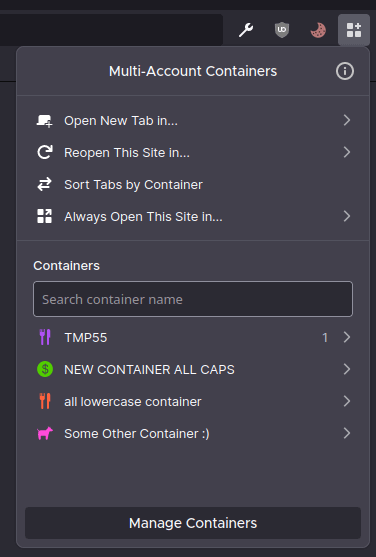Click the pink pet container icon
The height and width of the screenshot is (557, 376).
tap(45, 433)
